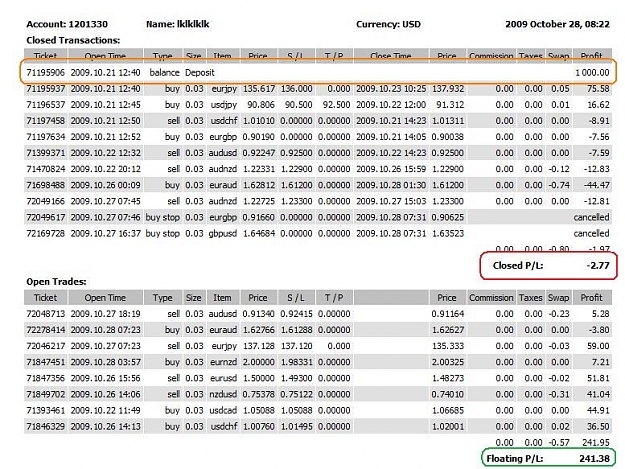The height and width of the screenshot is (469, 625).
Task: Click the usdcad item
Action: coord(223,410)
